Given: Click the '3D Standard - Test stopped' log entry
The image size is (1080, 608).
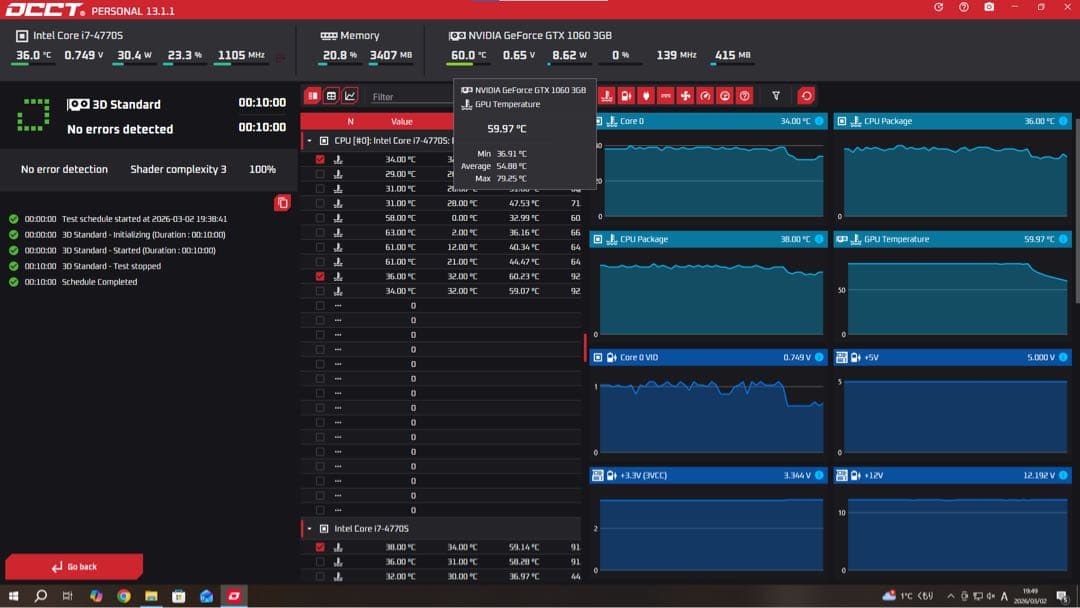Looking at the screenshot, I should [111, 266].
